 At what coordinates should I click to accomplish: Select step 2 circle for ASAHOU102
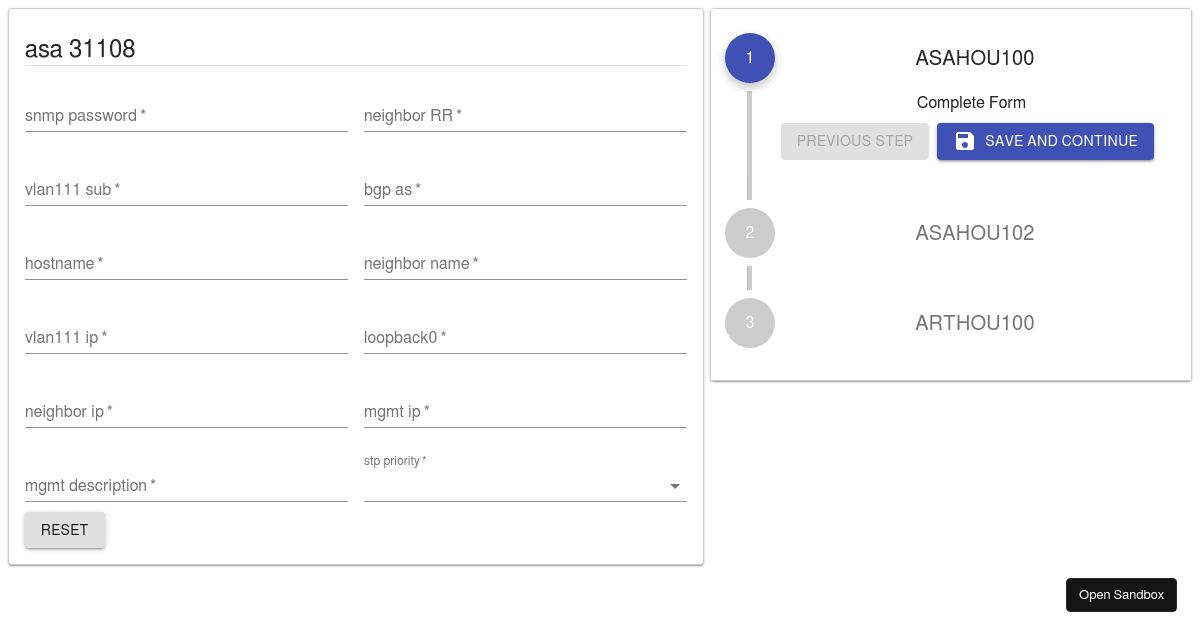point(749,233)
